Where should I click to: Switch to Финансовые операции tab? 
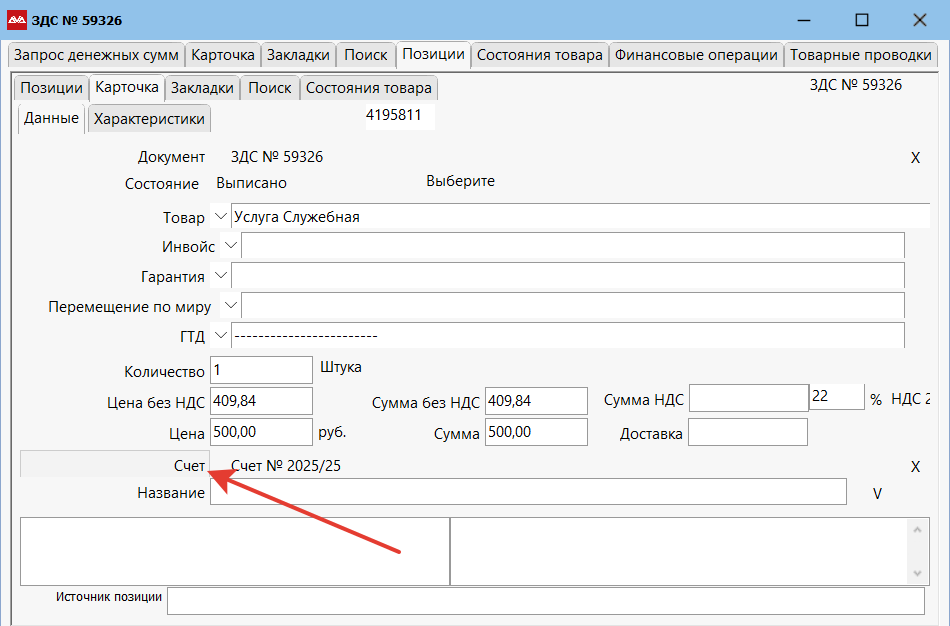(696, 55)
